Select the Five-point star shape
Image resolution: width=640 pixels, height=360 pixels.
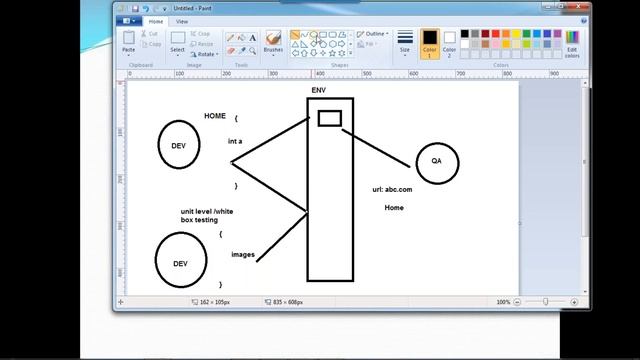click(x=332, y=53)
